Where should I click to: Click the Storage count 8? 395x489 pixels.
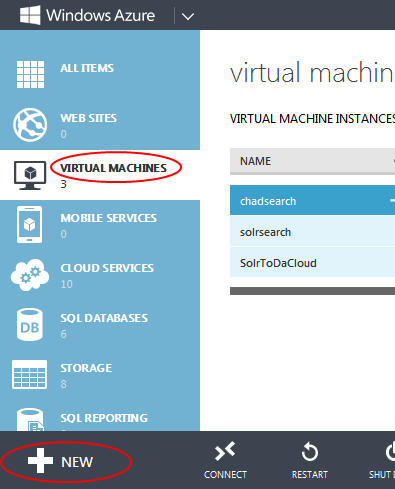[63, 384]
